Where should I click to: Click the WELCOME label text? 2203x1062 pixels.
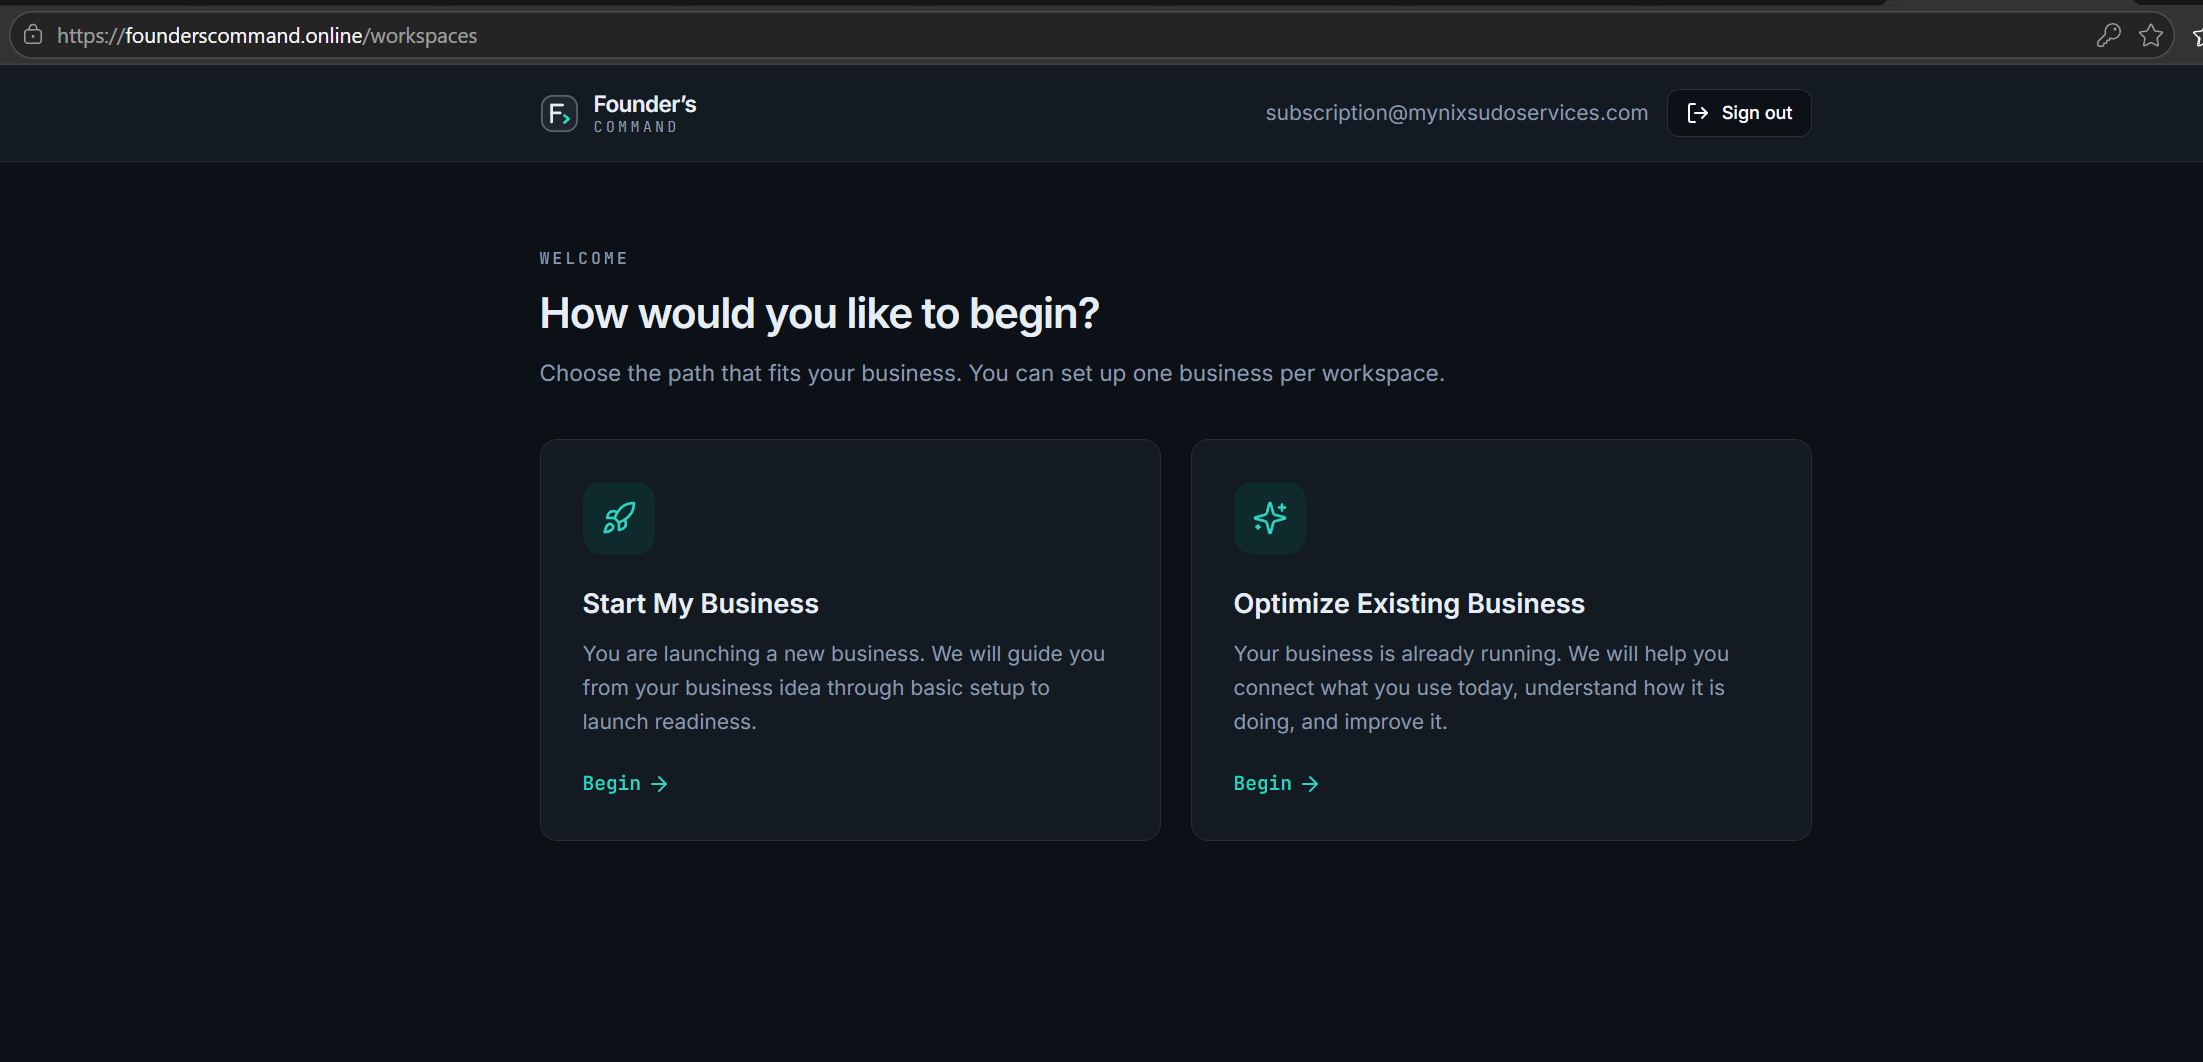click(x=584, y=258)
